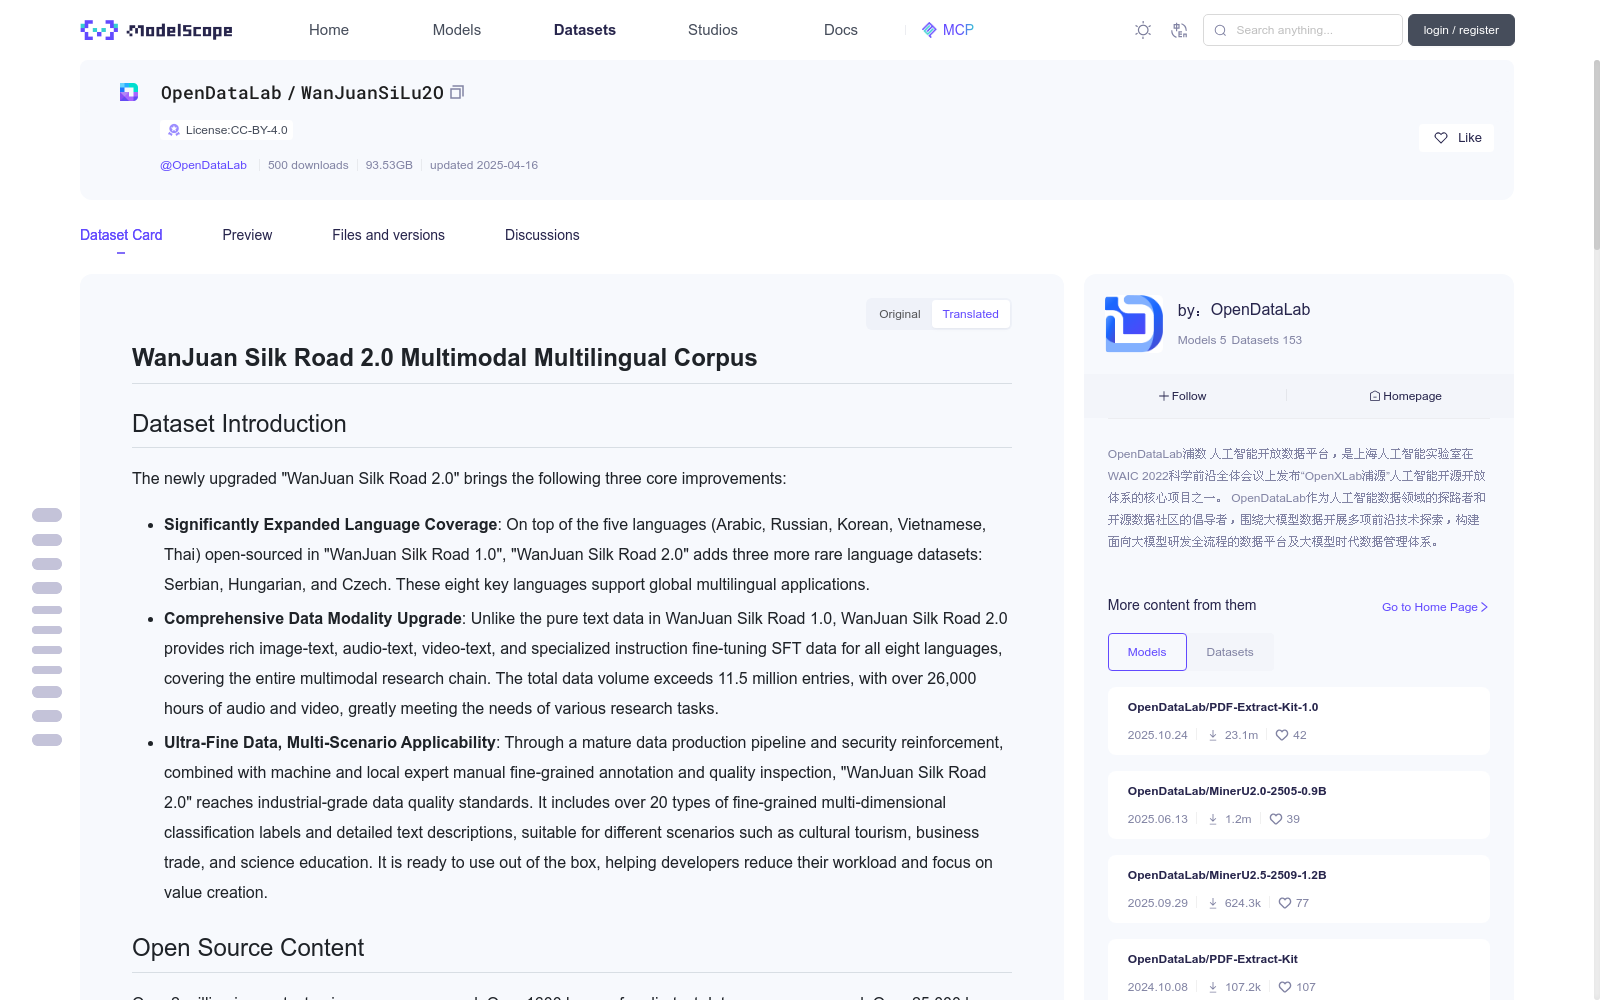Go to Home Page link
This screenshot has width=1600, height=1000.
pyautogui.click(x=1435, y=607)
